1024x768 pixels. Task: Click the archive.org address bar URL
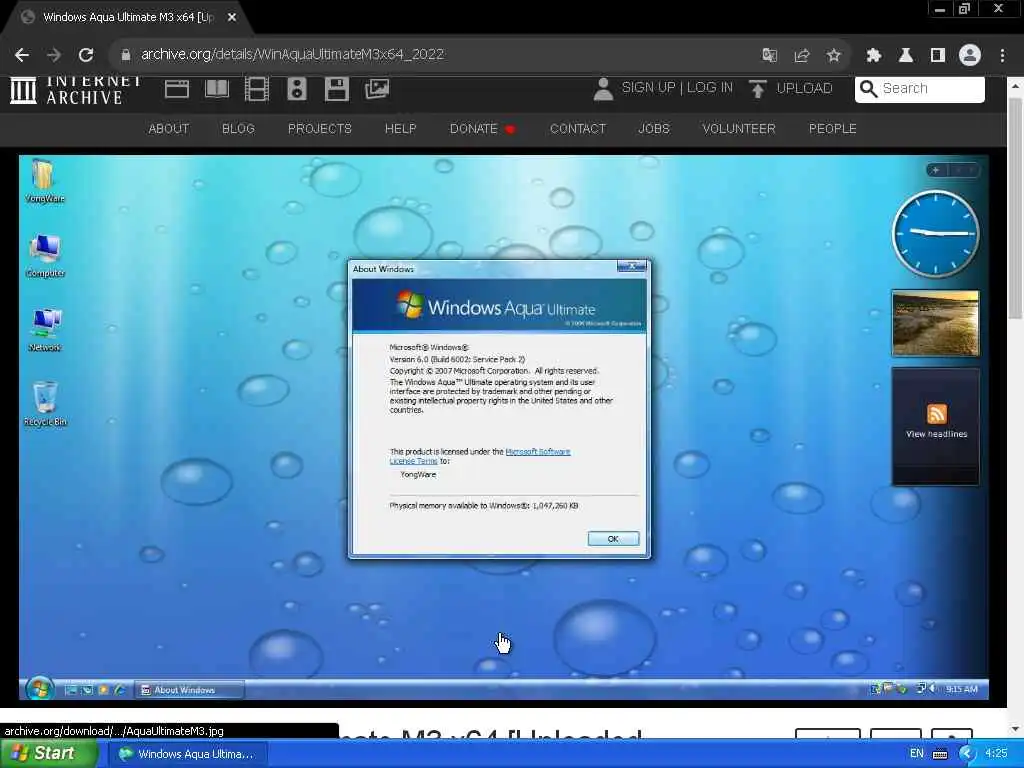click(293, 54)
